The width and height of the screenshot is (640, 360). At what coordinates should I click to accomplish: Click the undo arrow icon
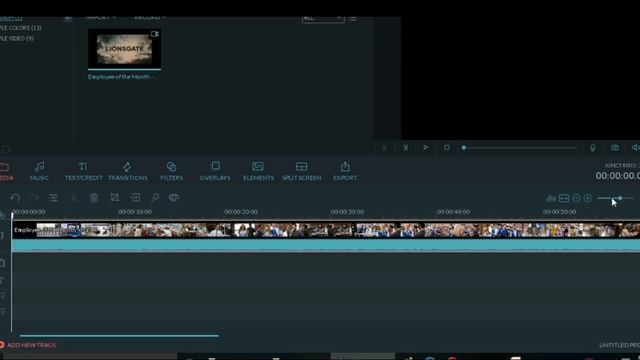point(15,198)
